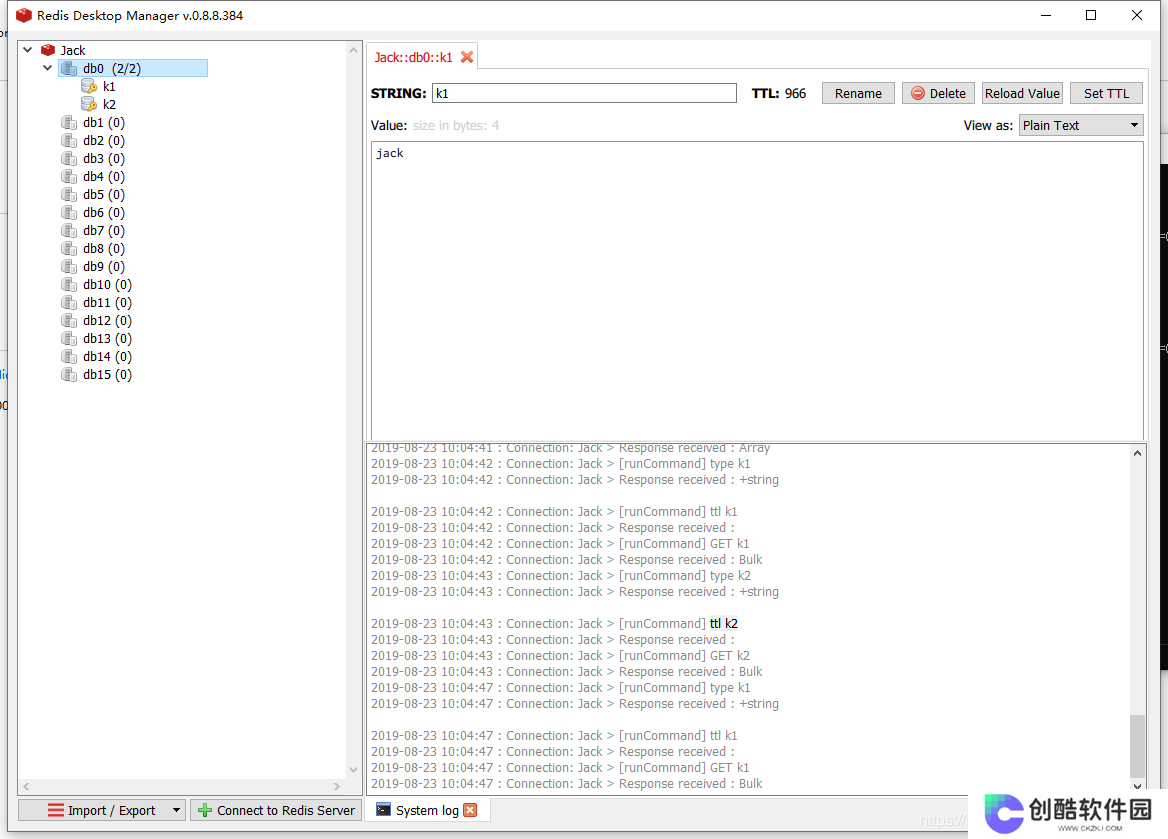Click the Redis Desktop Manager title bar logo
Viewport: 1168px width, 839px height.
pos(24,15)
